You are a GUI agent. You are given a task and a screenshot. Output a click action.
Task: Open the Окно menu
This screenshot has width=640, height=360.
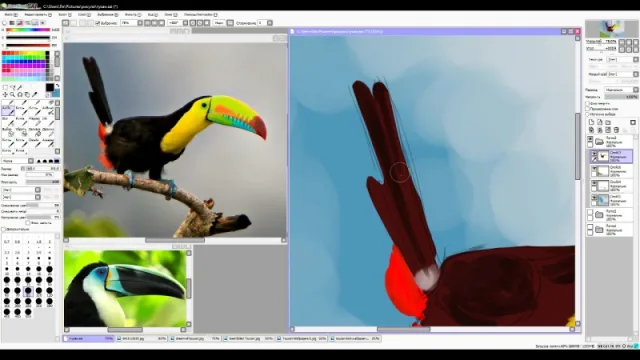pos(170,15)
